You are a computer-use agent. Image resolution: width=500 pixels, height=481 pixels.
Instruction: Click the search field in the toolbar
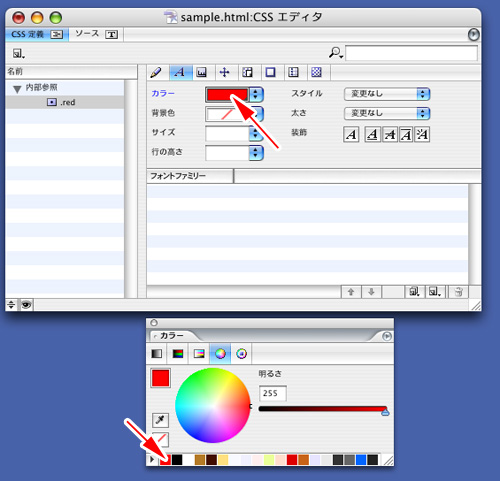coord(411,53)
